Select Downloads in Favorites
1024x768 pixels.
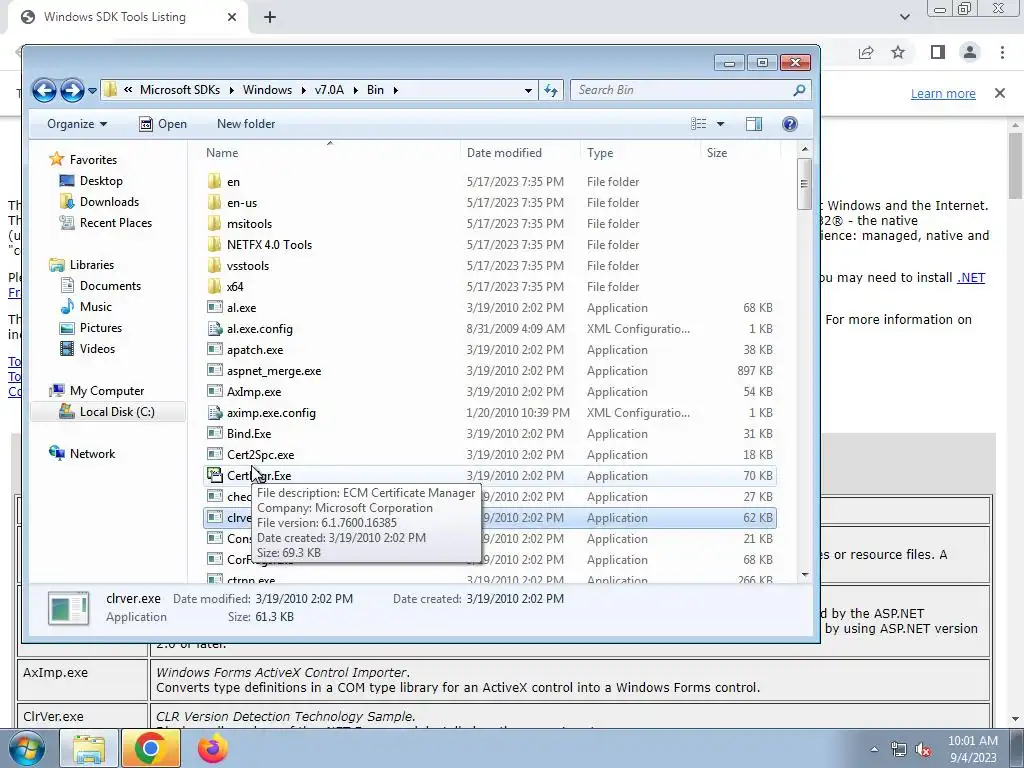coord(99,202)
